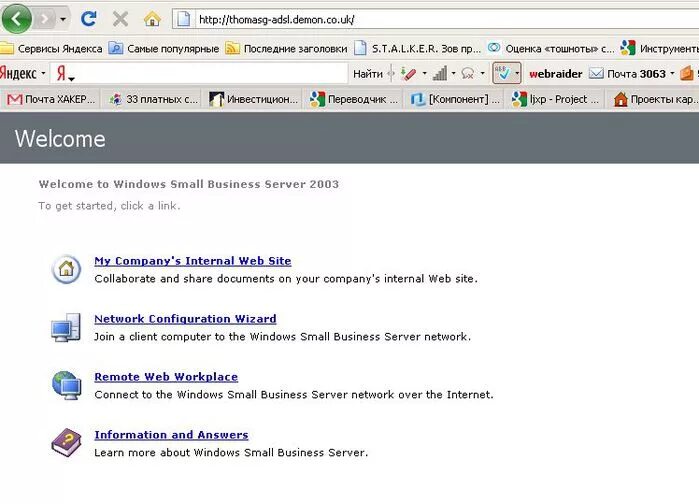The width and height of the screenshot is (699, 504).
Task: Open the Сервисы Яндекса bookmarks folder
Action: (x=51, y=48)
